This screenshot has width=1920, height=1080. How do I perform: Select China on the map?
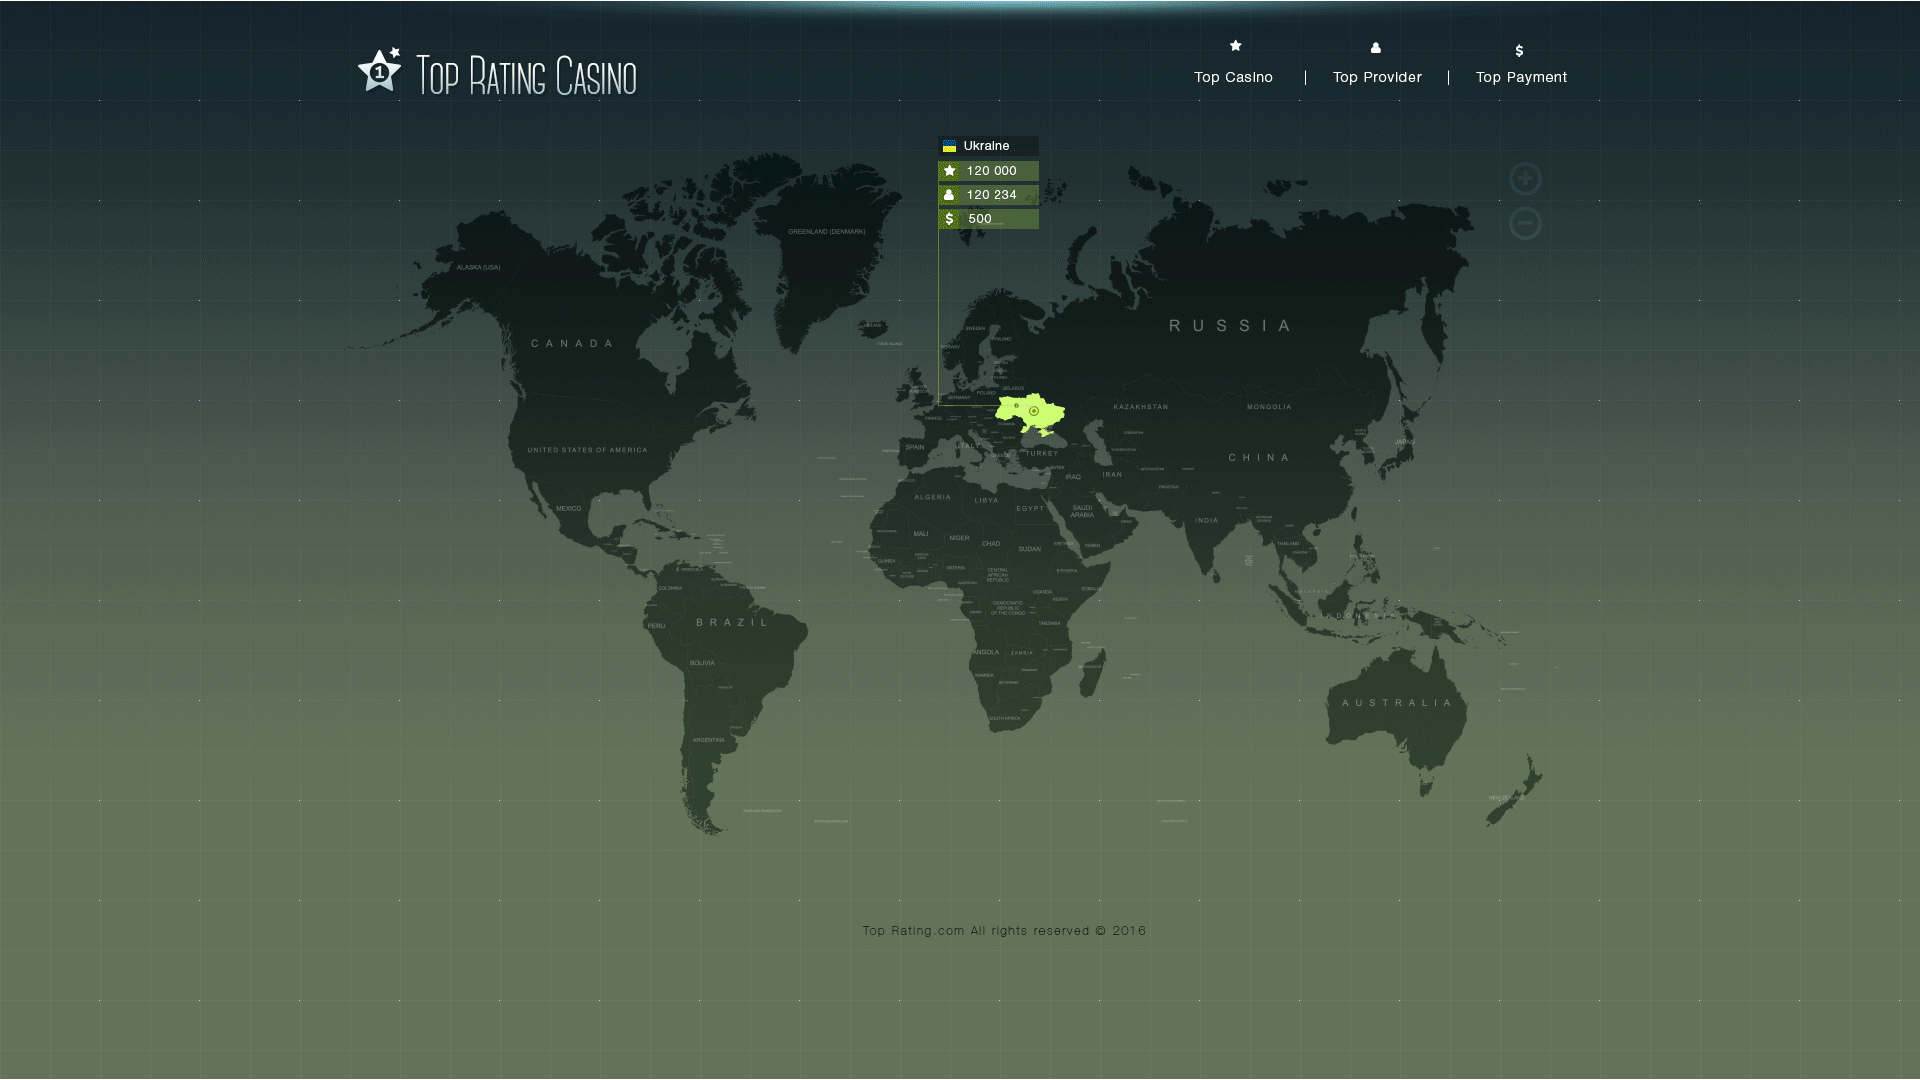pos(1259,457)
